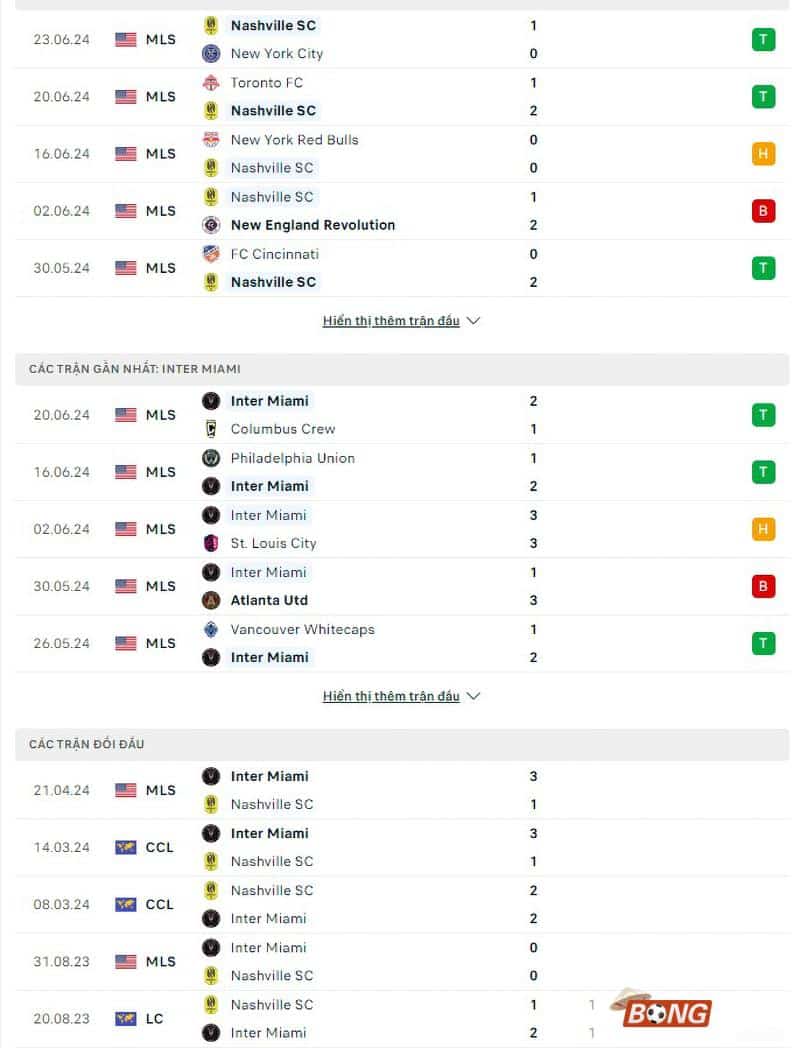This screenshot has height=1048, width=800.
Task: Click the Nashville SC club logo
Action: 210,25
